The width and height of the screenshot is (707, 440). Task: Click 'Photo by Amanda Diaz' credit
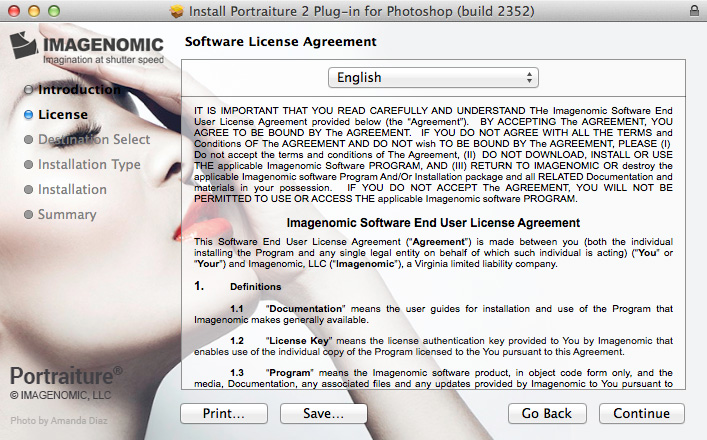click(x=59, y=421)
